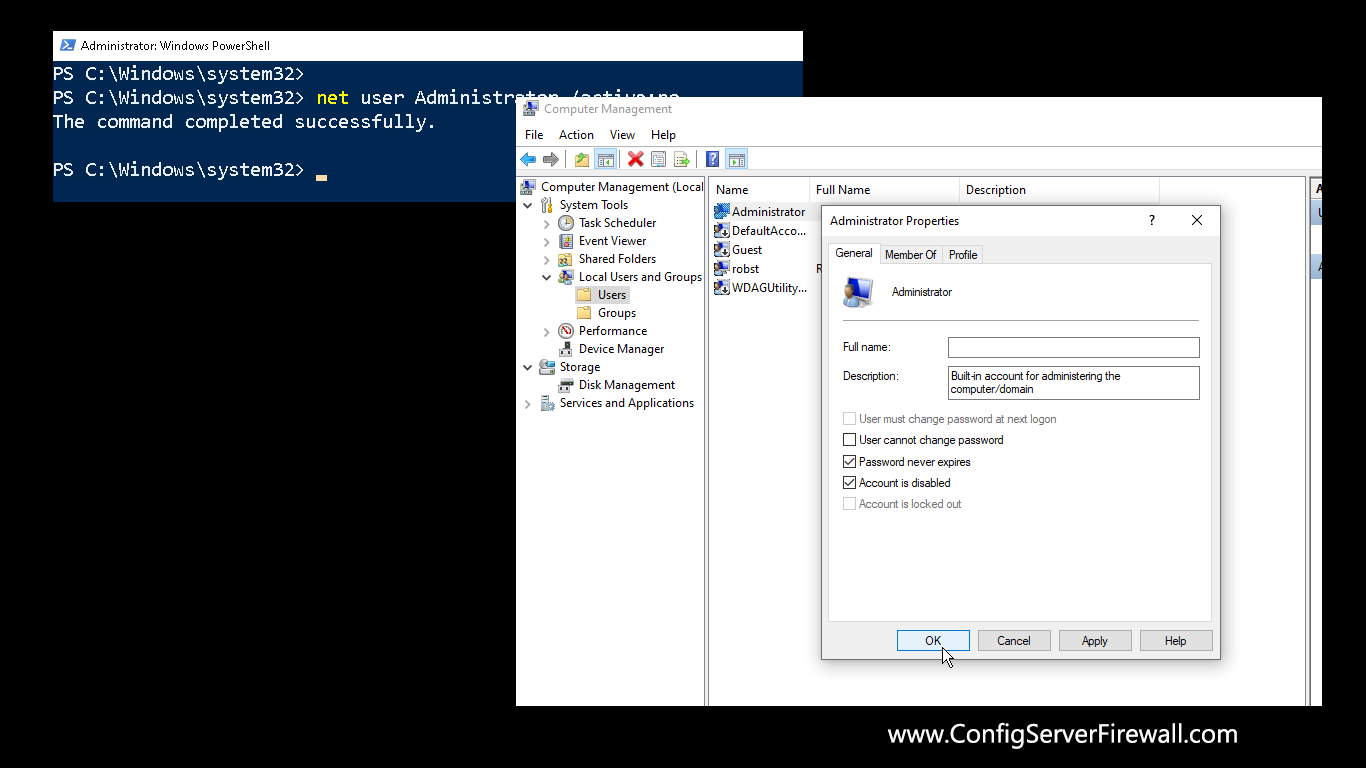Toggle 'User cannot change password' checkbox
1366x768 pixels.
pos(850,440)
